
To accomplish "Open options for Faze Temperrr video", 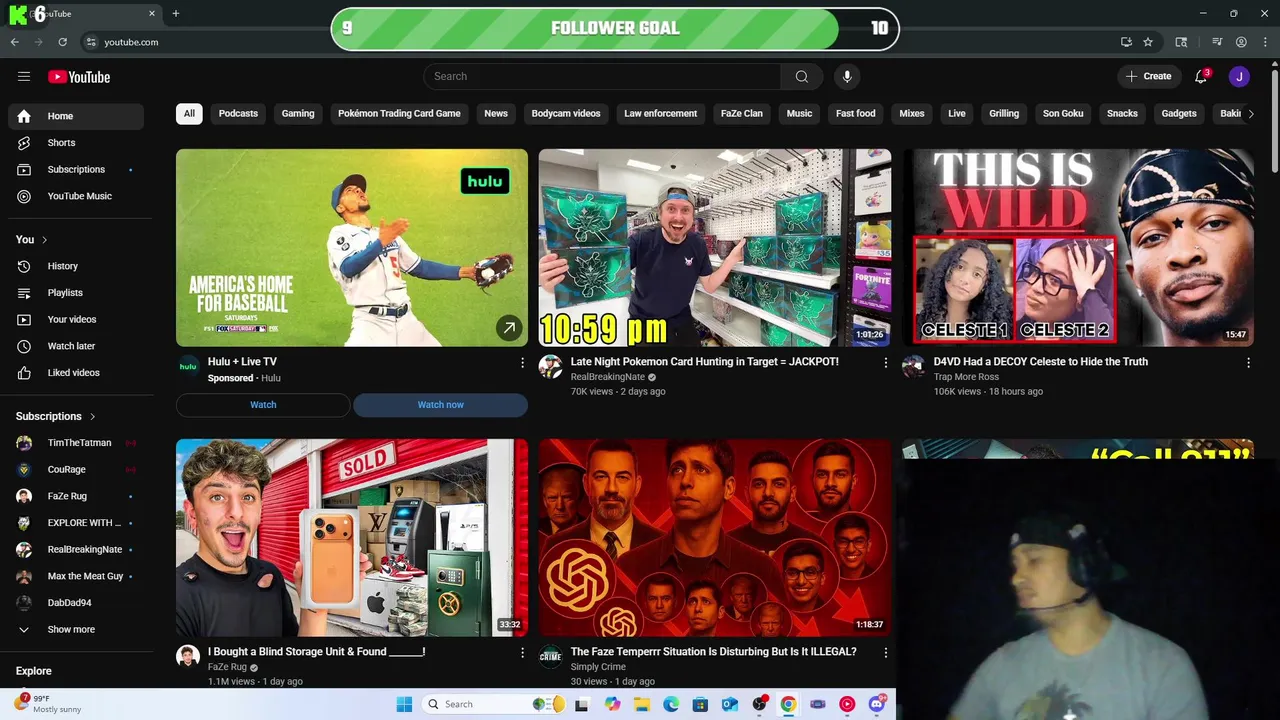I will point(885,652).
